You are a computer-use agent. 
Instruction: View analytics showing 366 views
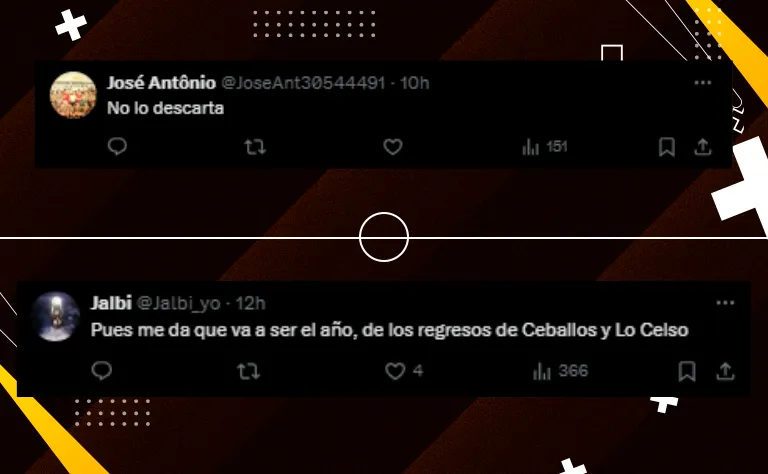[560, 371]
